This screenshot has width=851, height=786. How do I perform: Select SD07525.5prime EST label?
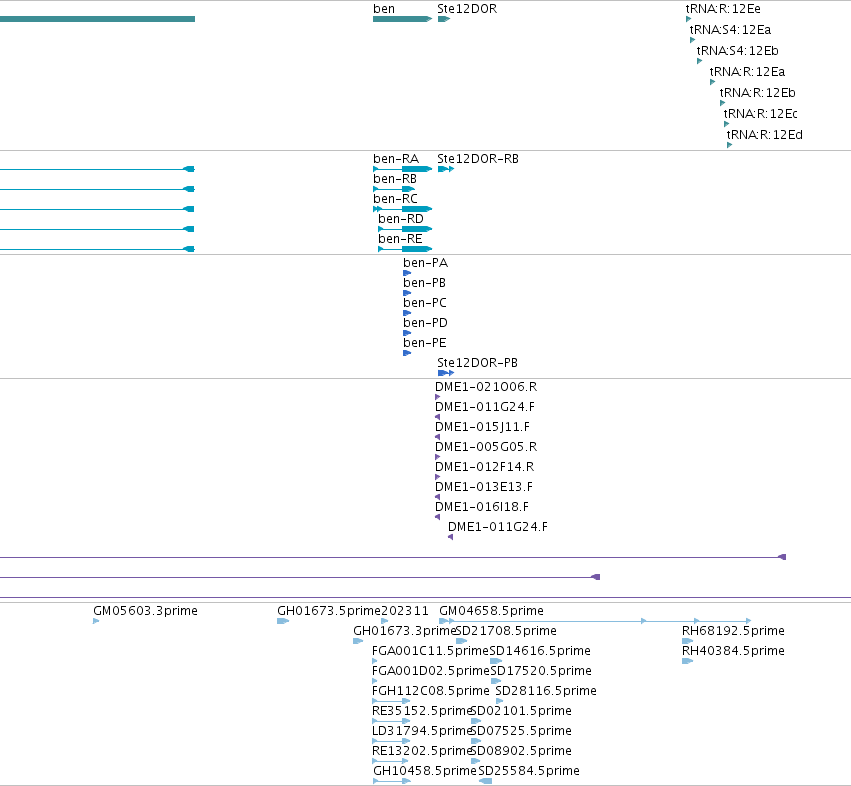click(x=522, y=731)
